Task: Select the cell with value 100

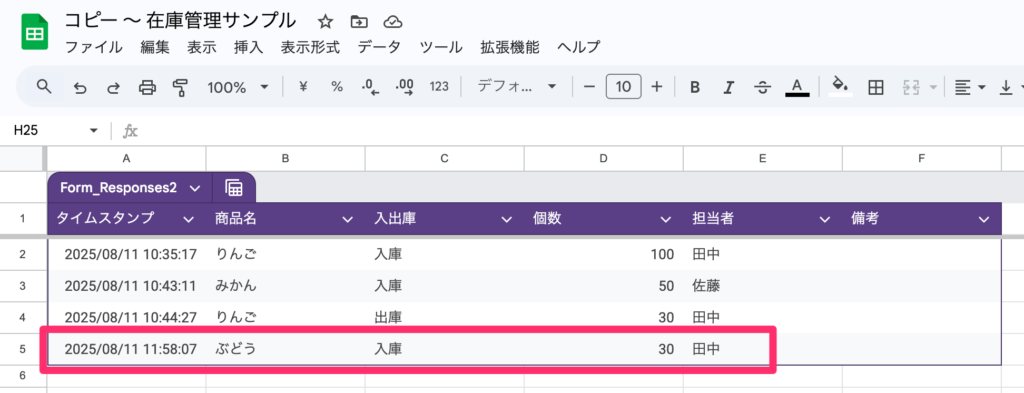Action: (603, 255)
